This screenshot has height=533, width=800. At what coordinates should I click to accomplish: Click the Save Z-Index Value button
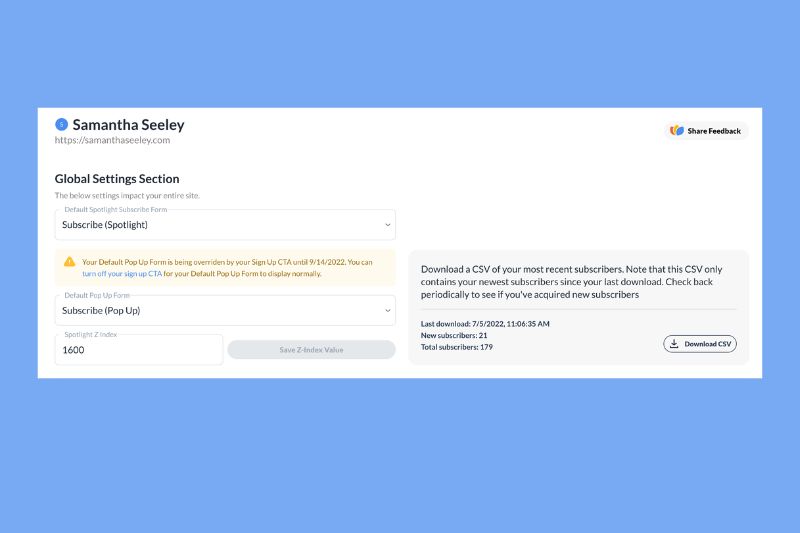[x=311, y=350]
